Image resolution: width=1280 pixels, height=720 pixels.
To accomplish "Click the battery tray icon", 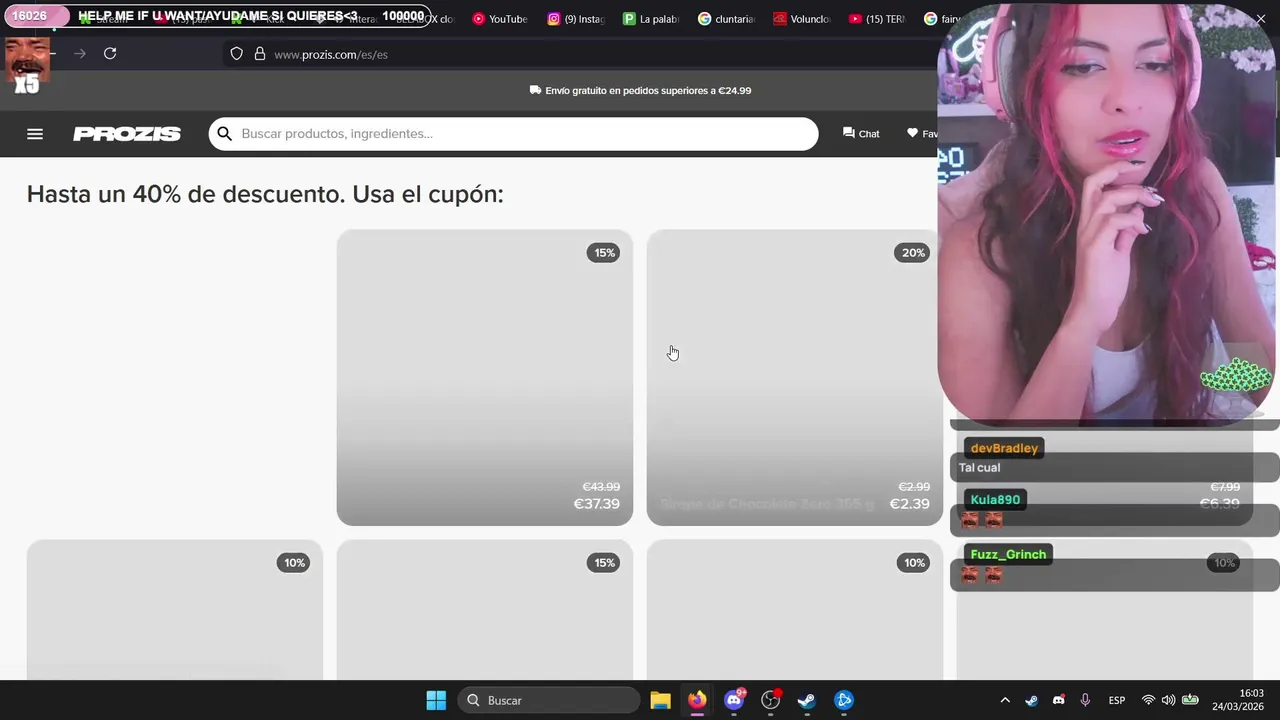I will point(1190,700).
